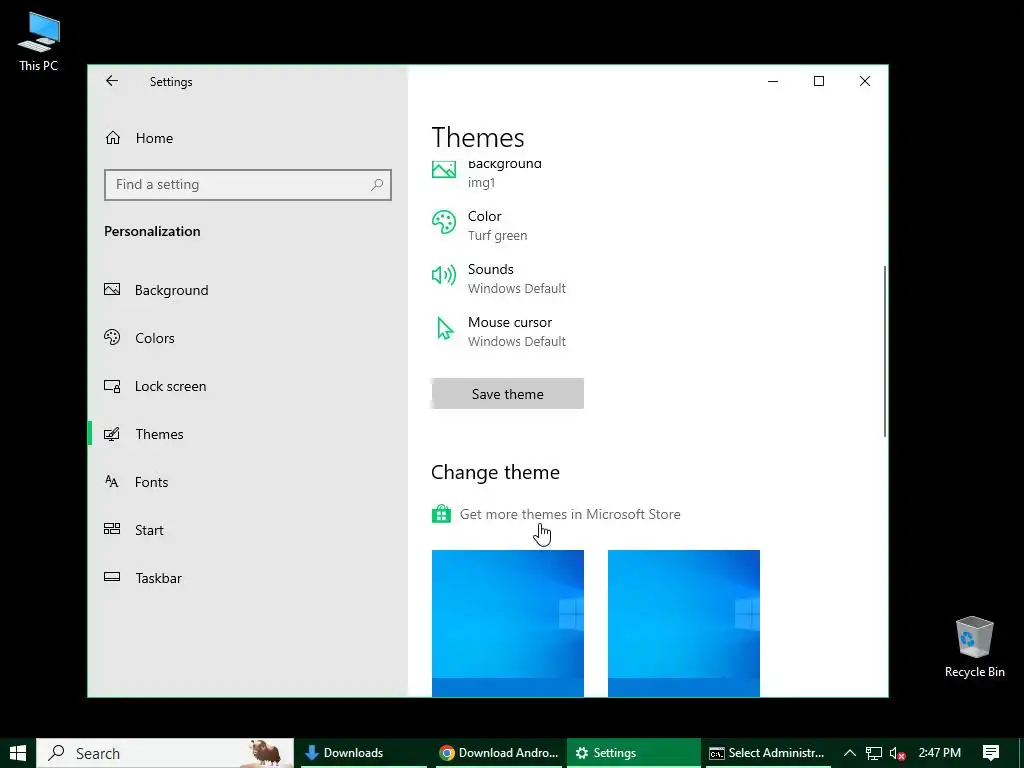Click the Save theme button

[x=507, y=394]
